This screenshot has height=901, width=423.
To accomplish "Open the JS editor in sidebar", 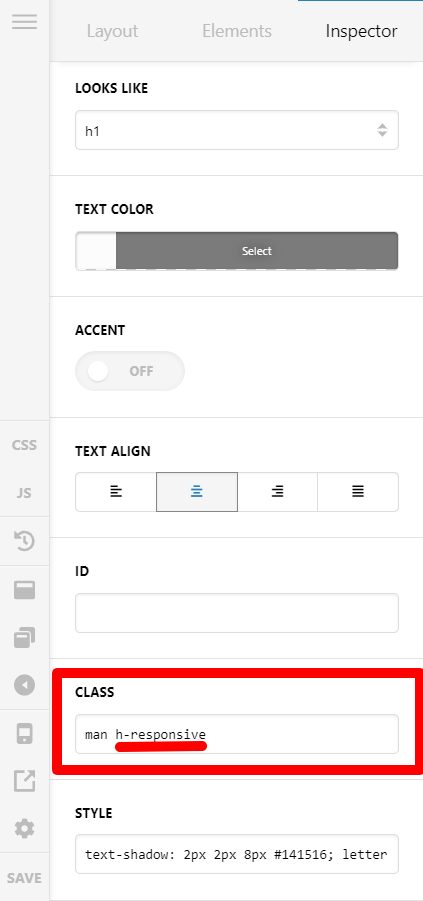I will click(x=24, y=493).
